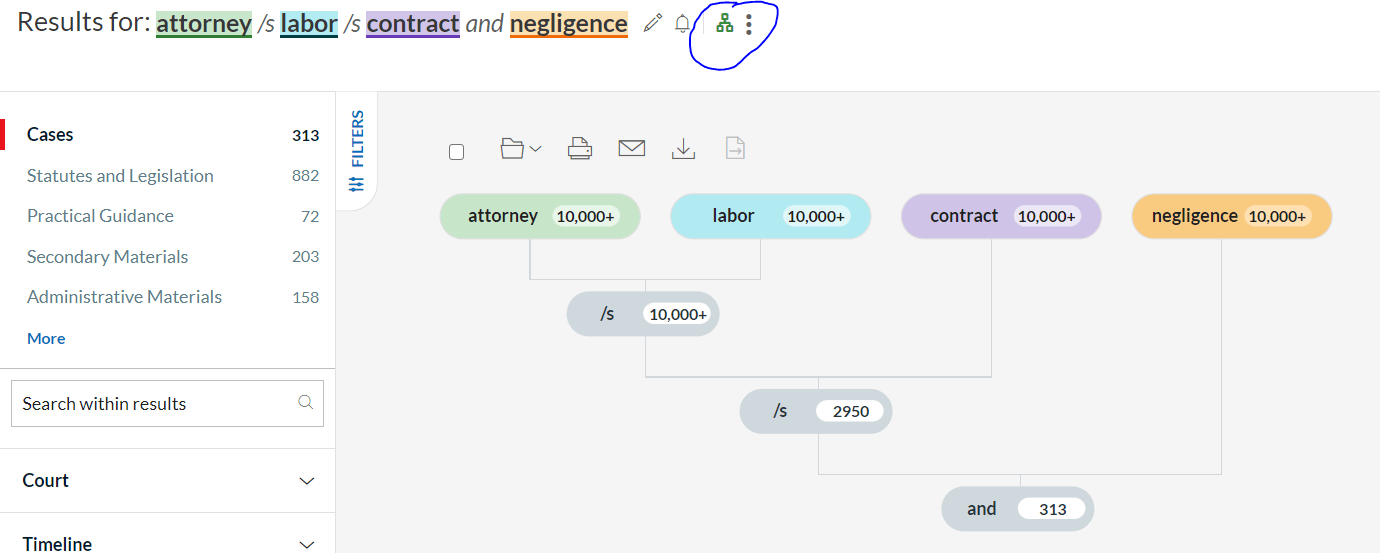Image resolution: width=1380 pixels, height=553 pixels.
Task: Check the select-all results checkbox
Action: [457, 152]
